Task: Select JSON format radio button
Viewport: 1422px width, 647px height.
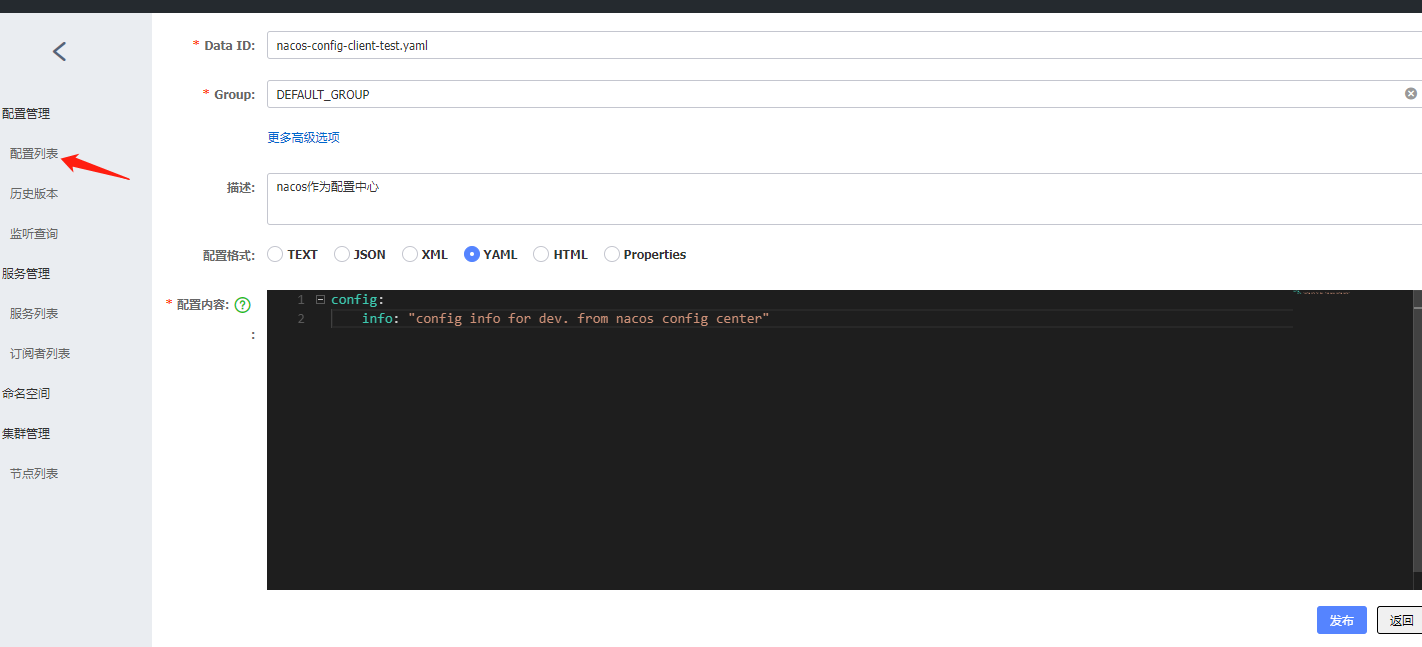Action: (x=342, y=254)
